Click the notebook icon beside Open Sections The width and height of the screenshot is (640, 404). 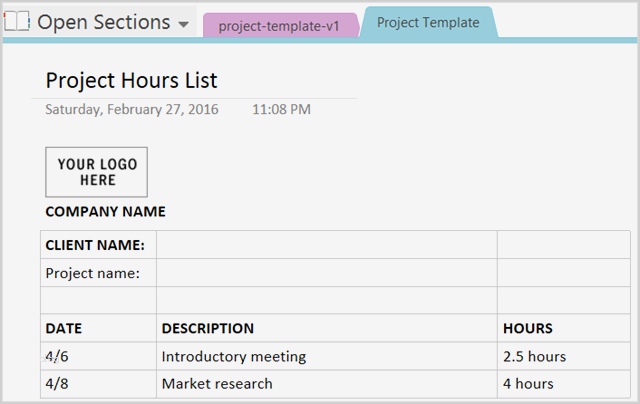point(17,22)
